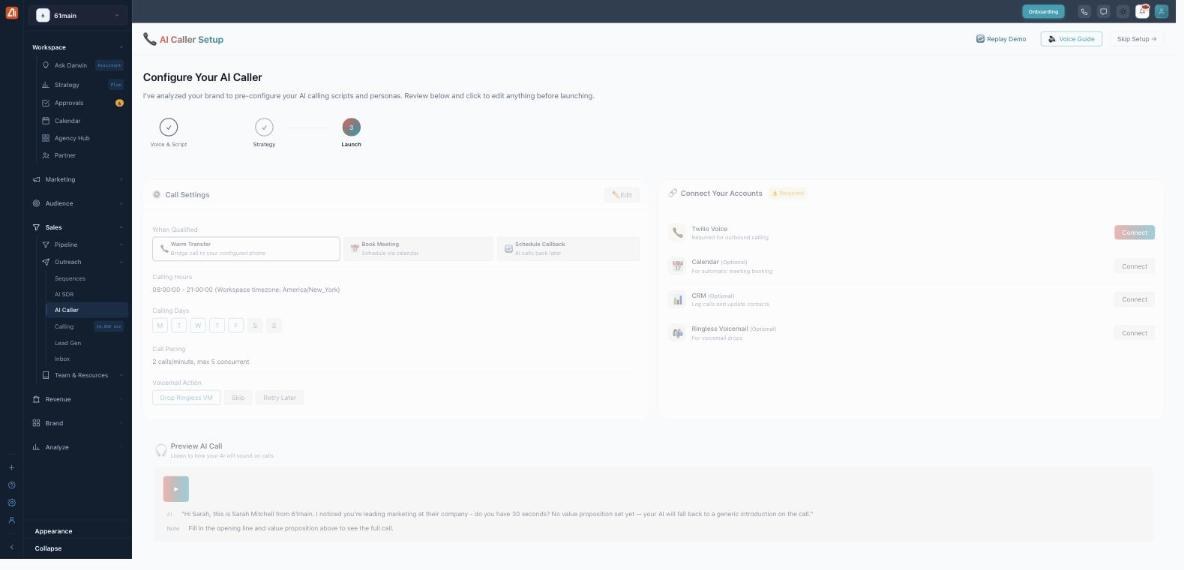Open Lead Gen under Outreach
Screen dimensions: 1184x570
coord(86,343)
